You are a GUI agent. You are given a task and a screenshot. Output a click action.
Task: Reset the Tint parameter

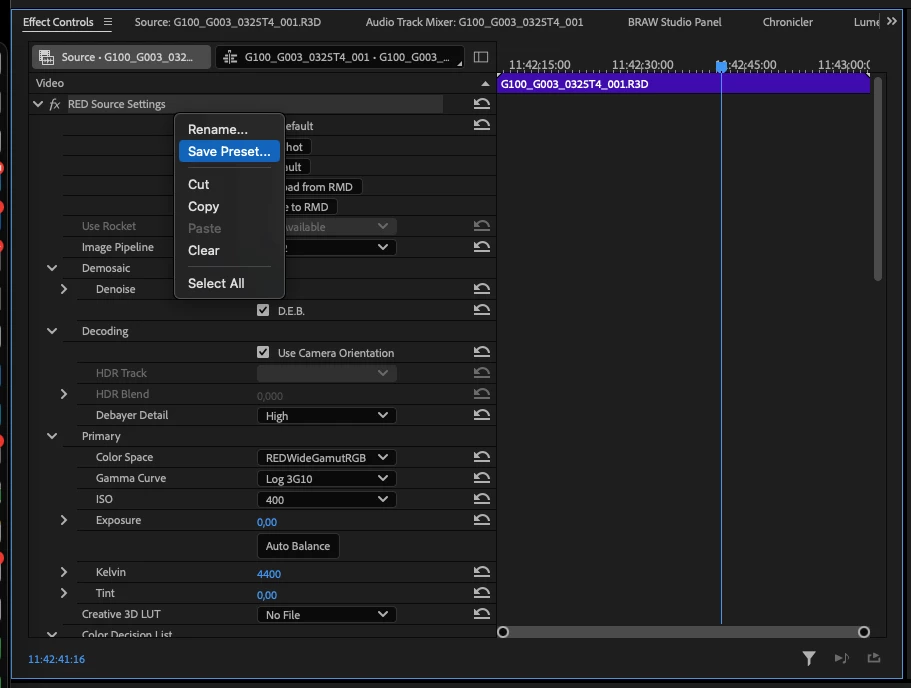(x=482, y=593)
